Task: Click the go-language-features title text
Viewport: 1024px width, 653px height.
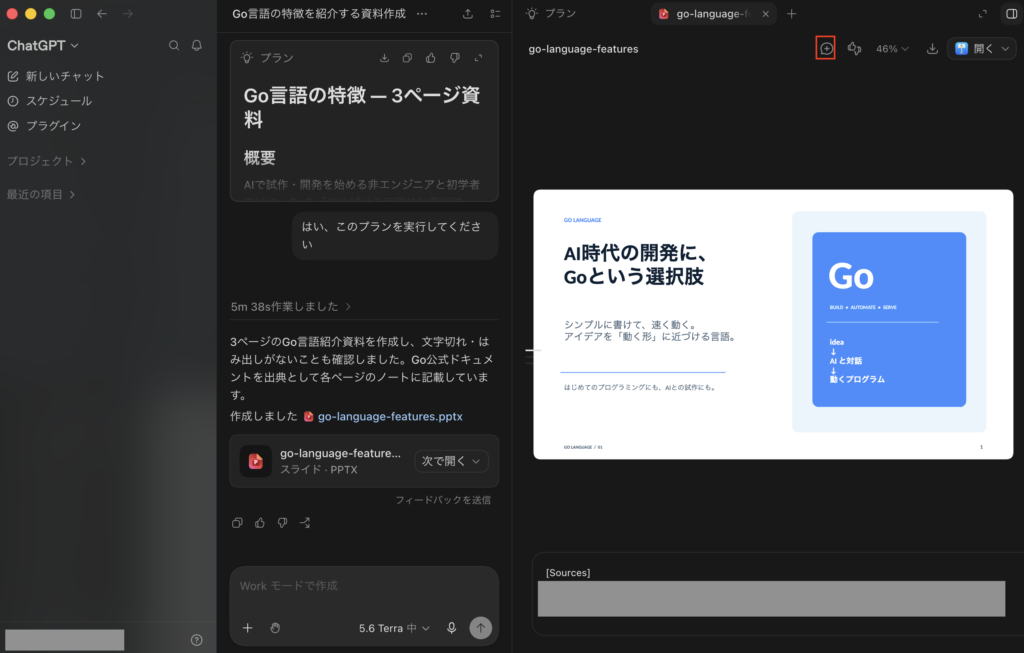Action: pos(583,49)
